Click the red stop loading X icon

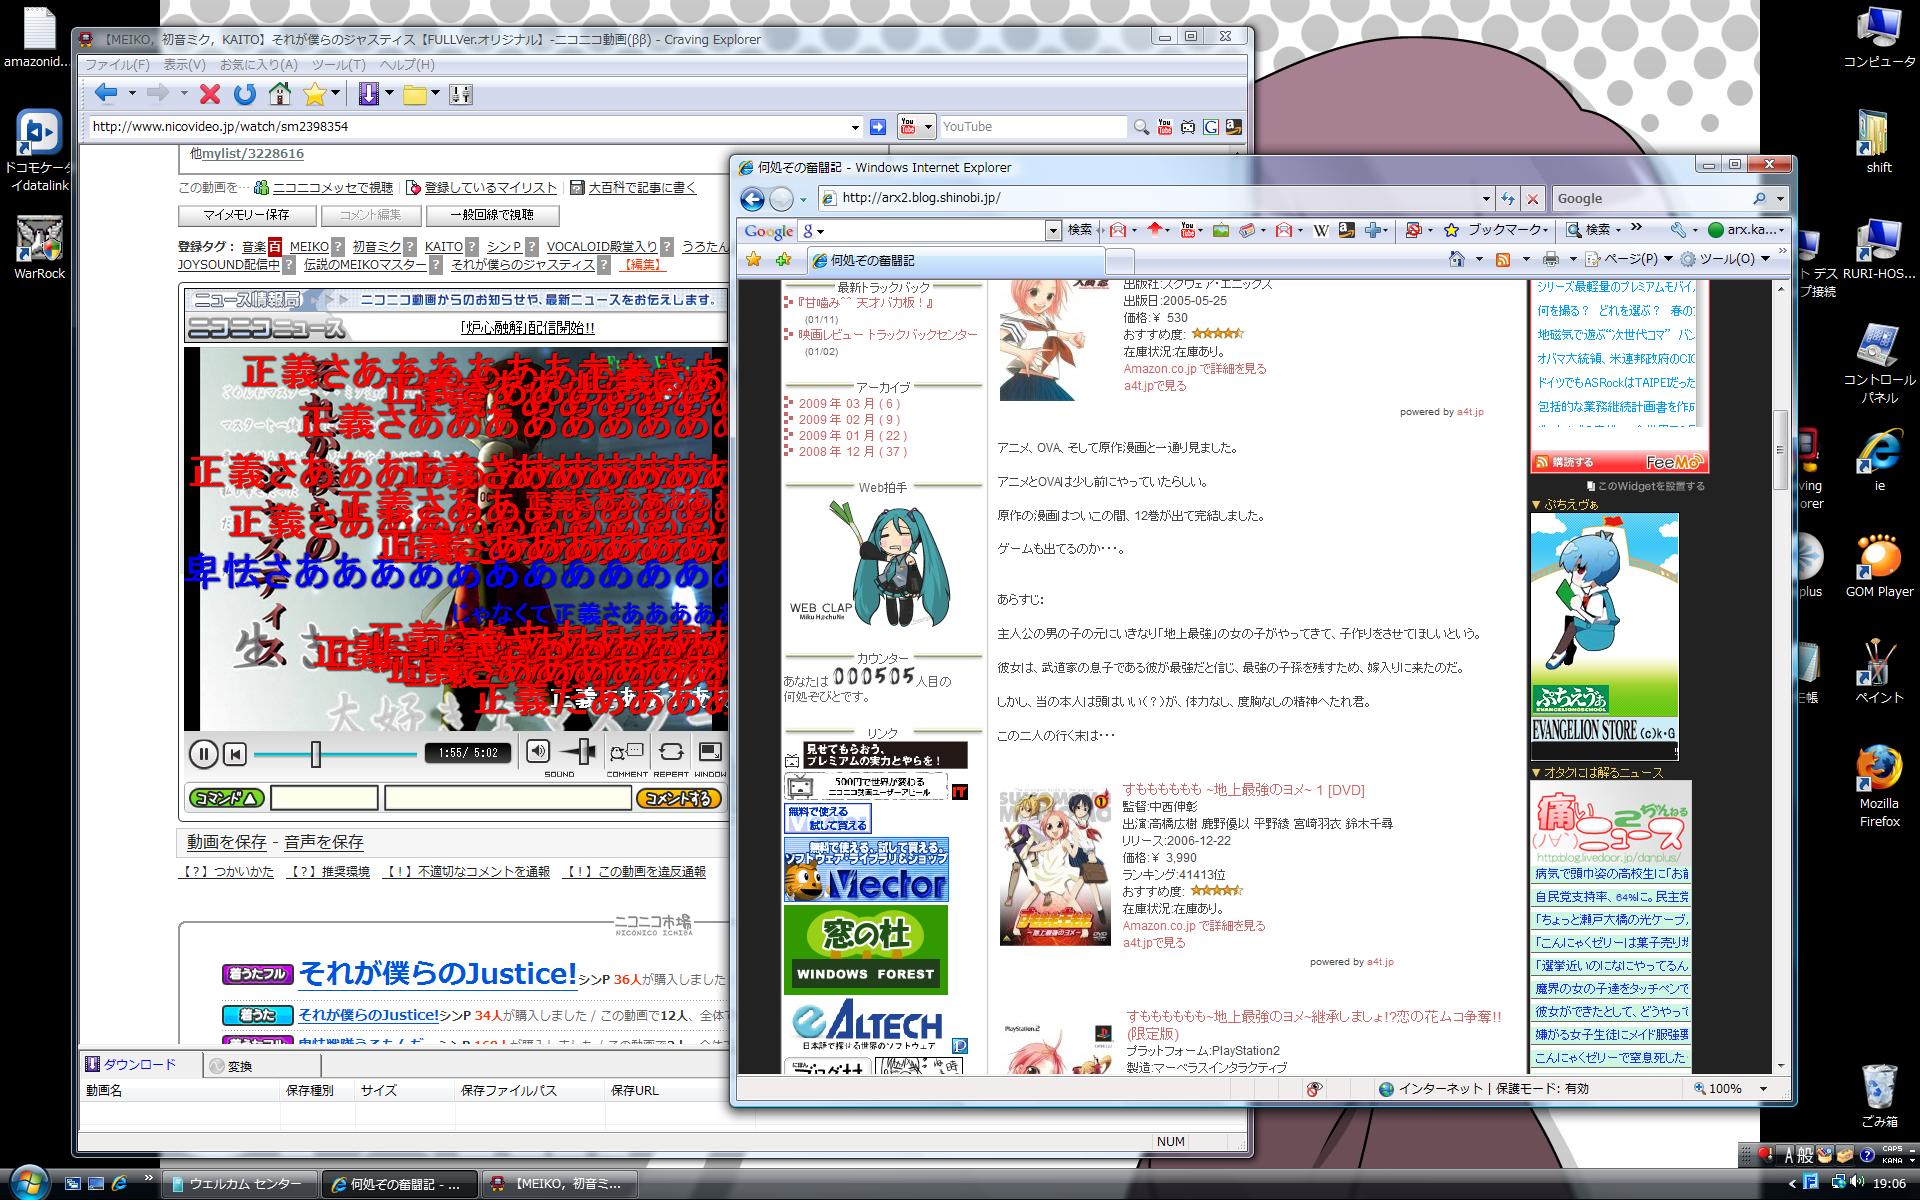[210, 94]
